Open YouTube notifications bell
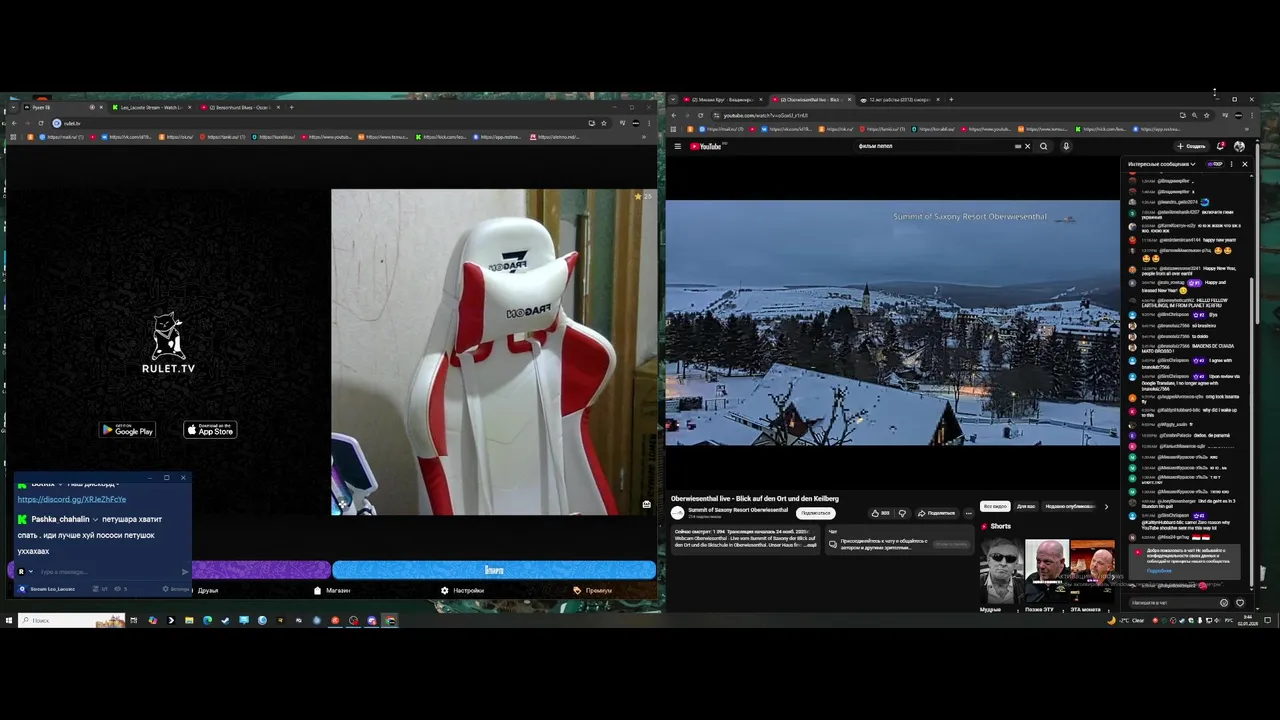 1221,146
